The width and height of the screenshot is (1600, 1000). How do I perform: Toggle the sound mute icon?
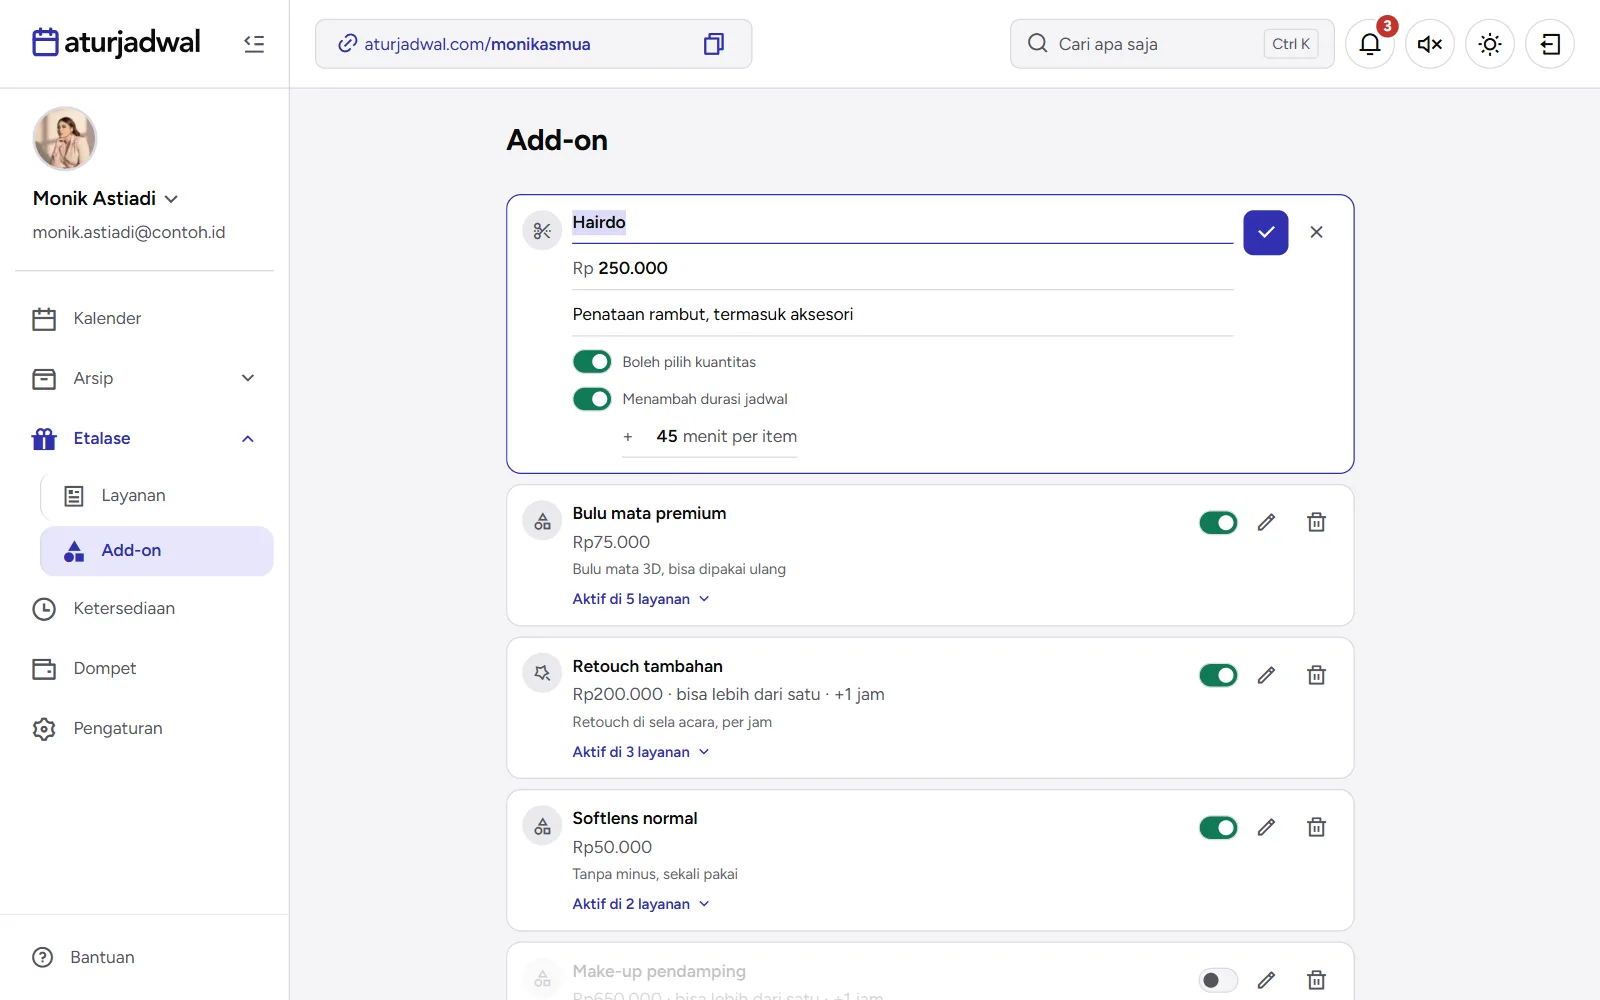pos(1430,44)
